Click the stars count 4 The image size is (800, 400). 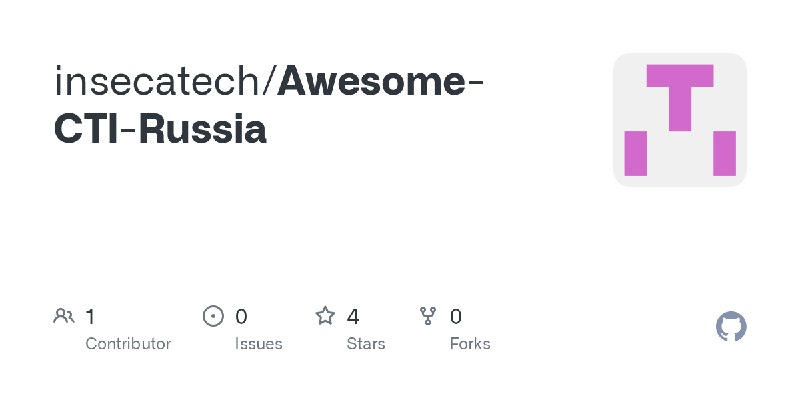tap(353, 317)
